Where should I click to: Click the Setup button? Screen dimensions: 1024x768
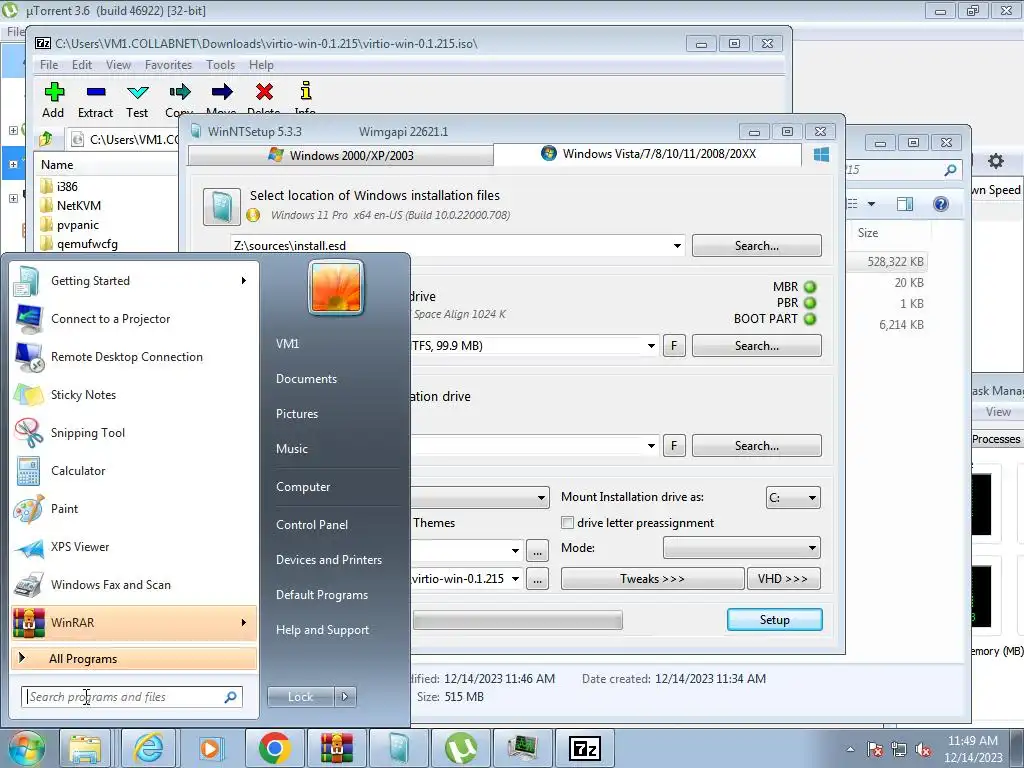point(775,620)
